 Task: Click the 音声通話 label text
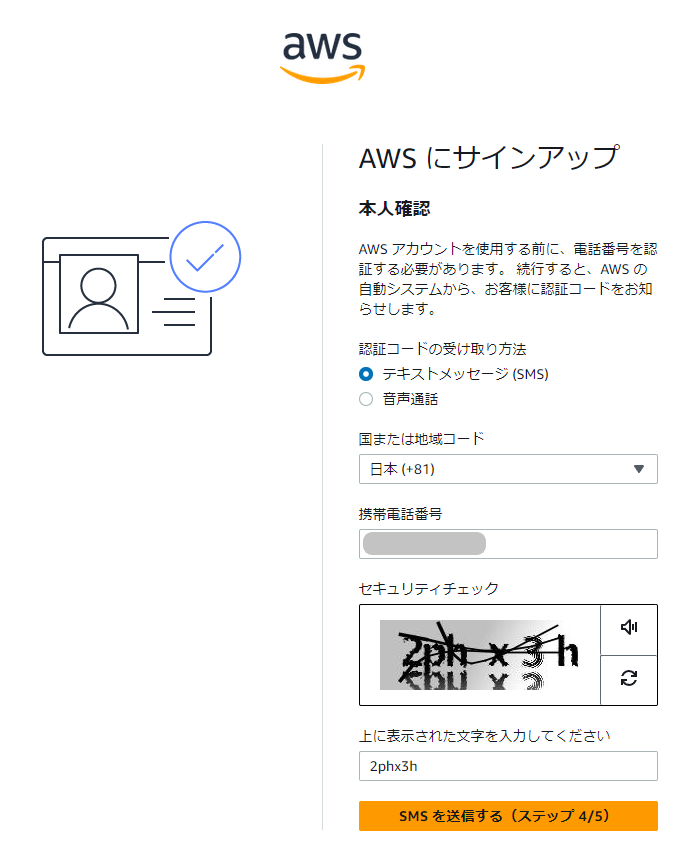tap(410, 399)
